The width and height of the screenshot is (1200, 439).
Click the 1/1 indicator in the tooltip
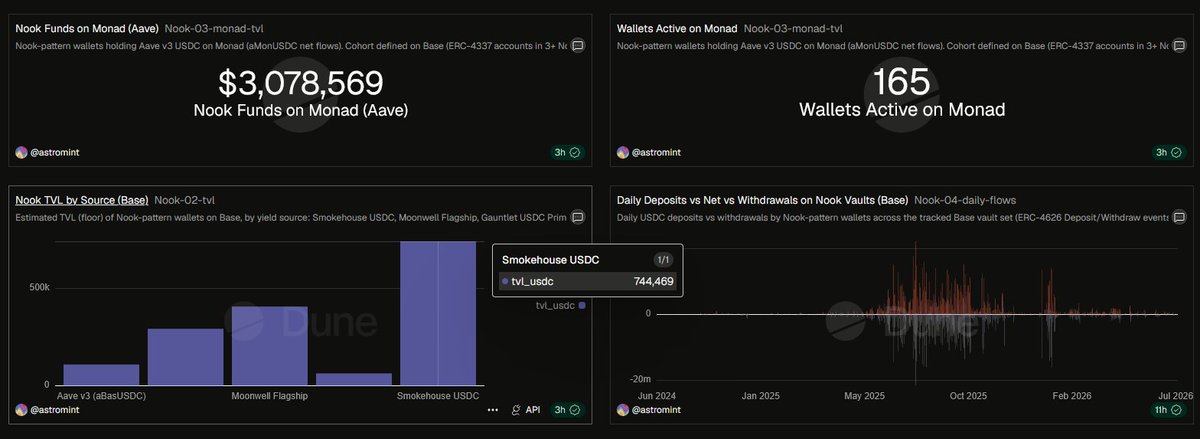point(663,259)
